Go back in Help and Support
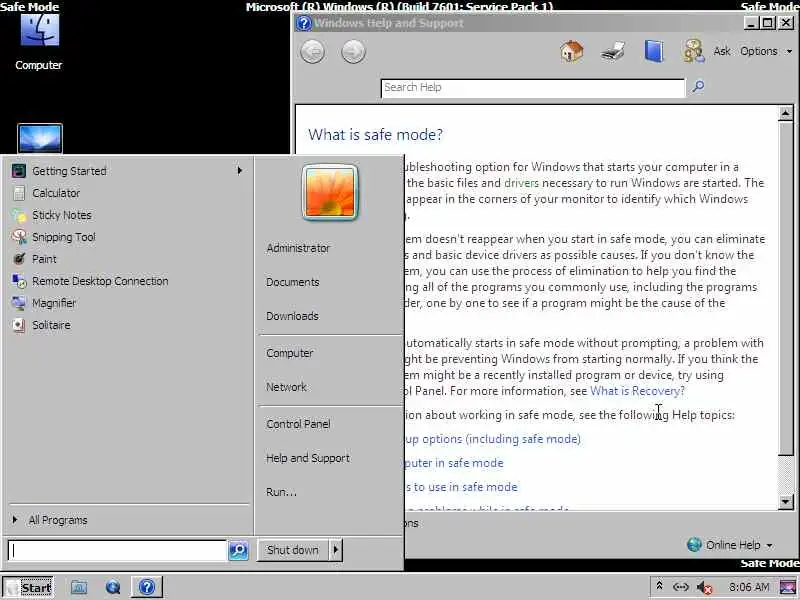 point(313,52)
